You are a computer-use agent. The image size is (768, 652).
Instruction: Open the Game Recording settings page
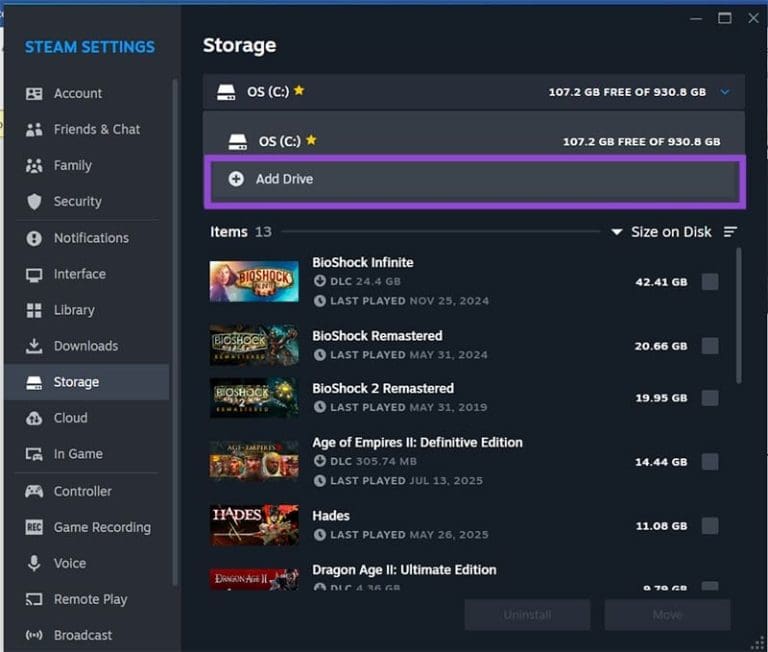[102, 527]
